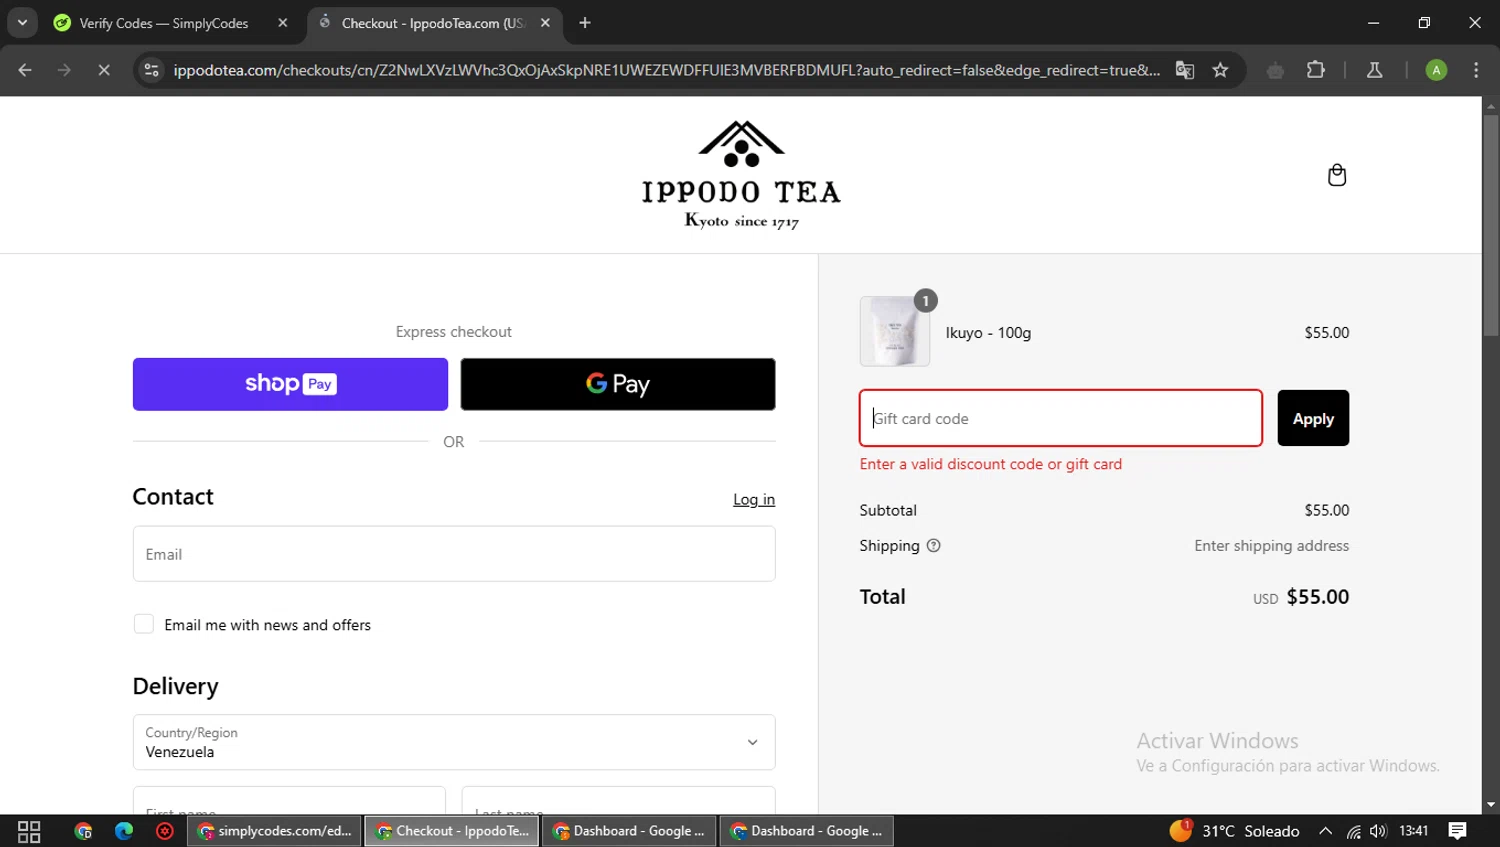Open the Chrome Labs flask icon
This screenshot has height=847, width=1500.
(x=1374, y=70)
